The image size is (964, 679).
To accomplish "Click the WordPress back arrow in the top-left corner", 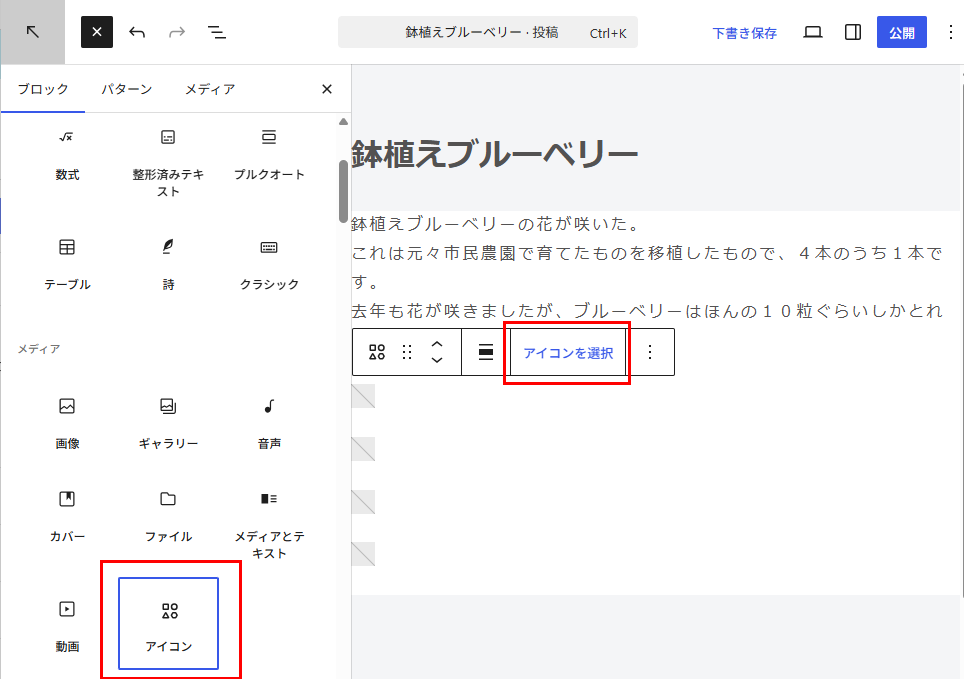I will click(x=33, y=32).
